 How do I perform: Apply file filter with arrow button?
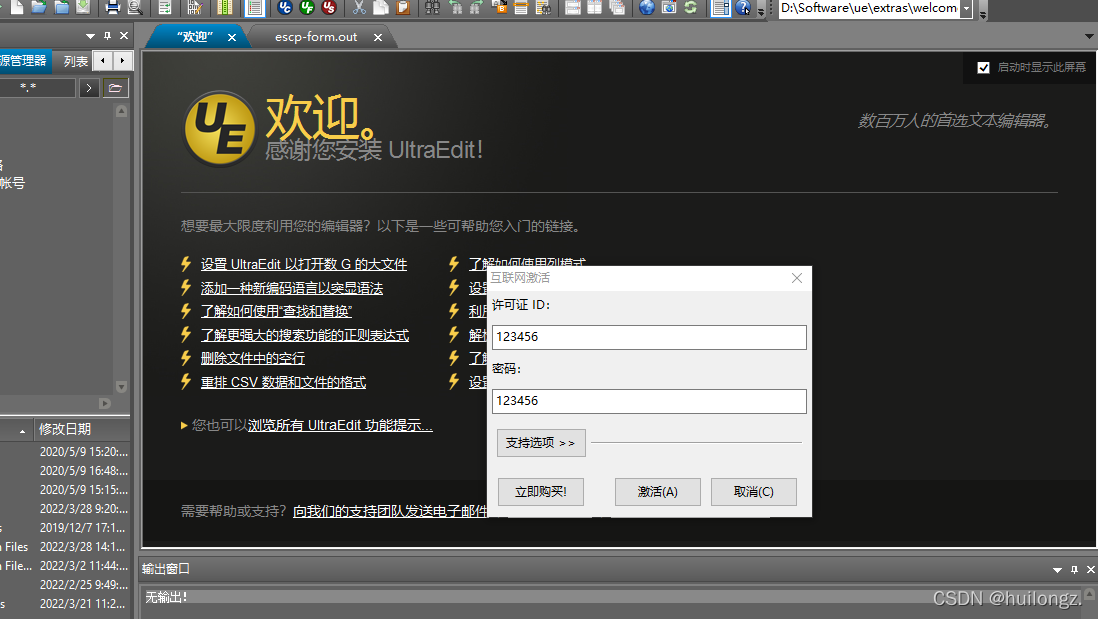point(88,88)
